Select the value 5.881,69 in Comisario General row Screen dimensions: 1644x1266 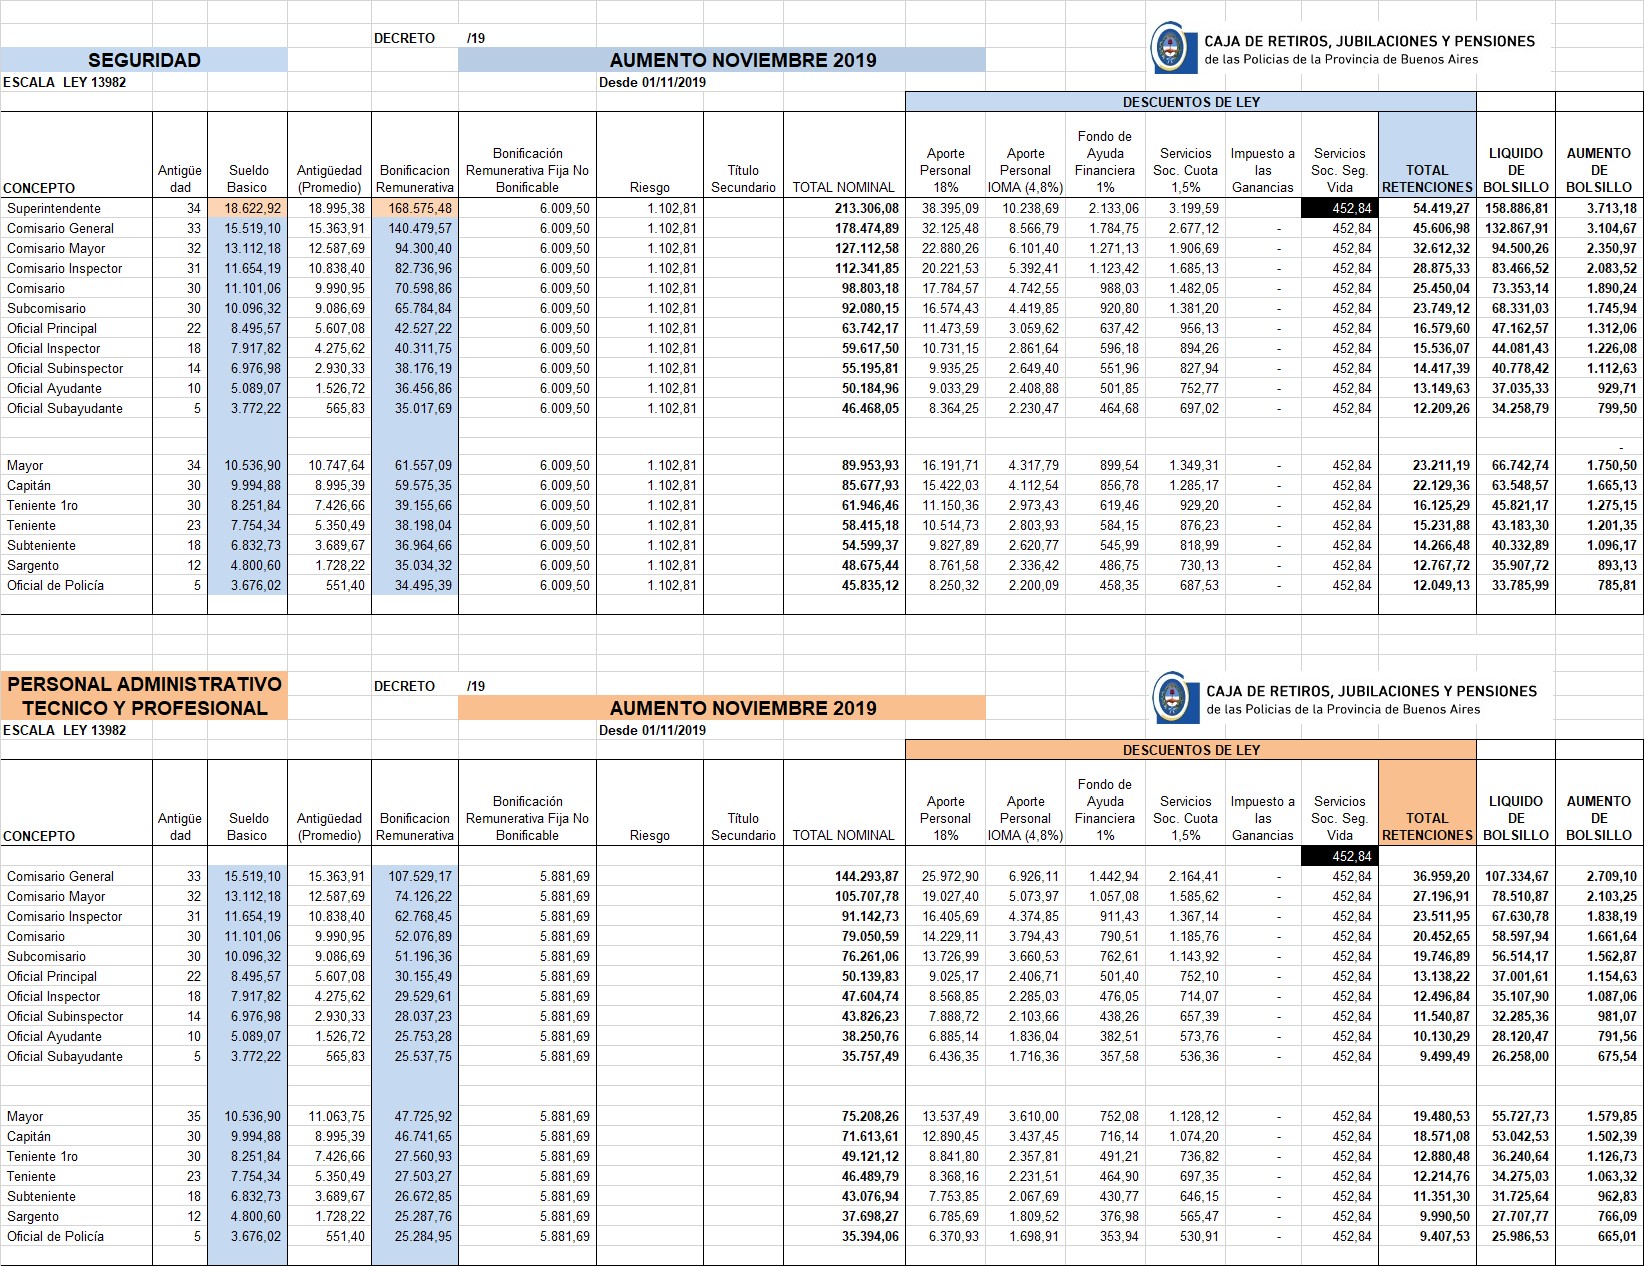point(565,876)
